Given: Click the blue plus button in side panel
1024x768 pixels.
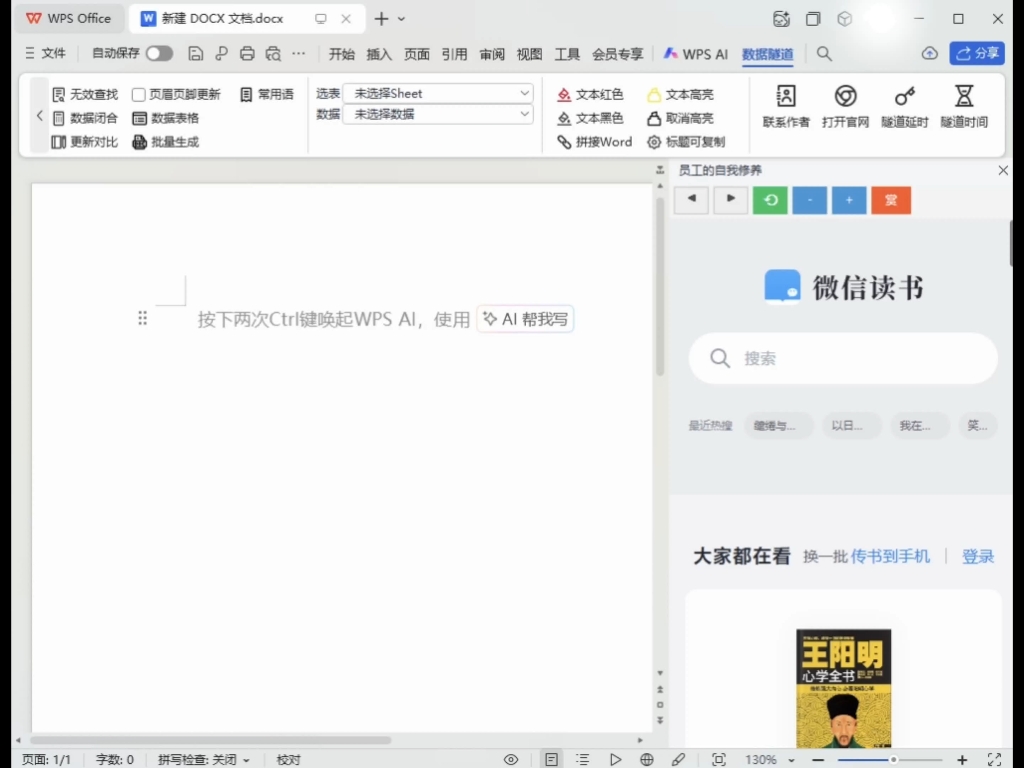Looking at the screenshot, I should point(849,200).
